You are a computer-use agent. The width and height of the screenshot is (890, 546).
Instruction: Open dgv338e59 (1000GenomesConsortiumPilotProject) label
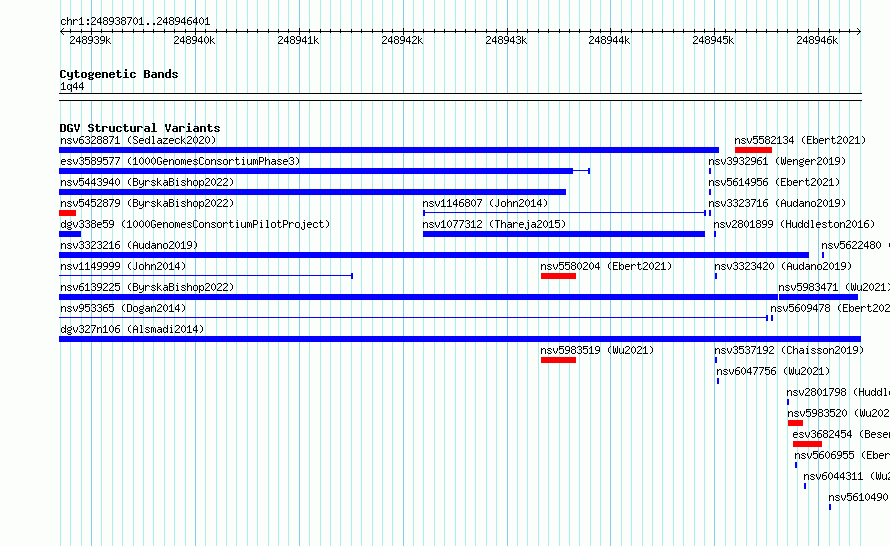(x=195, y=224)
